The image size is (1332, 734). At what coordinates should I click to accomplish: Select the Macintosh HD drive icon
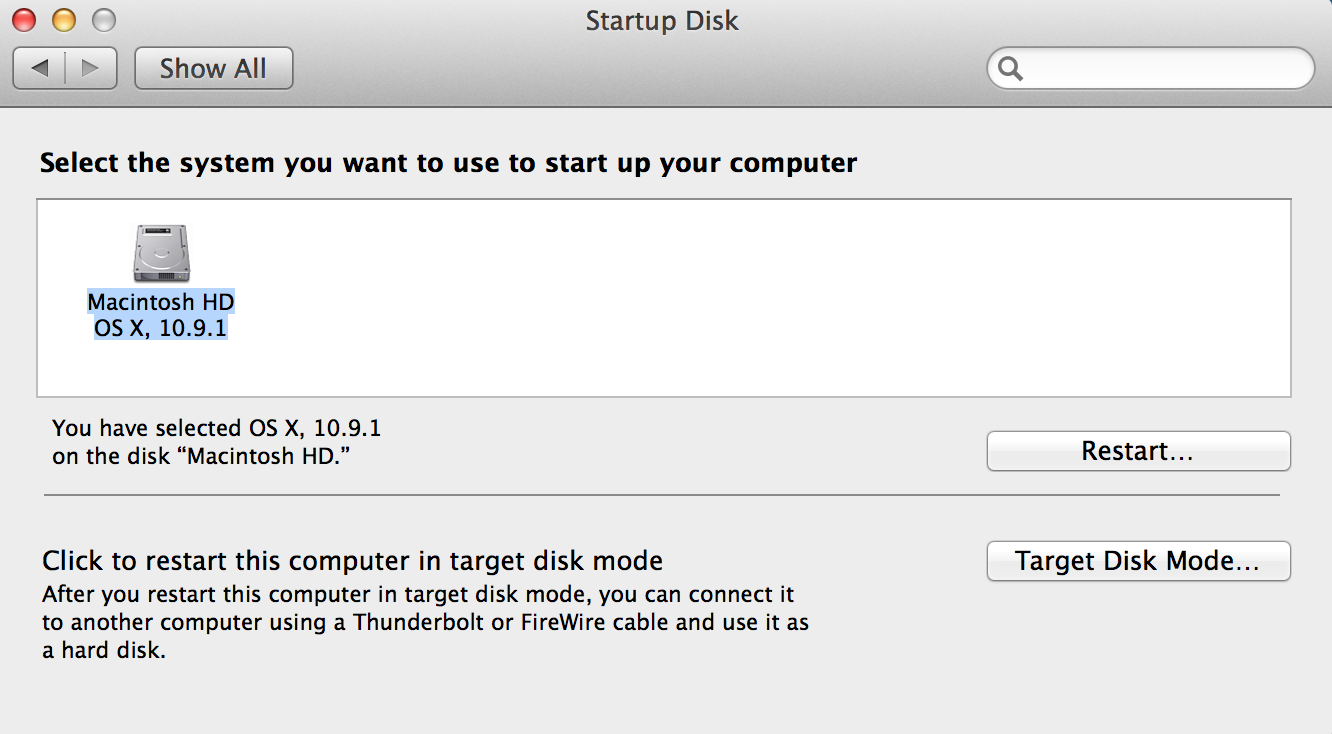pyautogui.click(x=161, y=253)
